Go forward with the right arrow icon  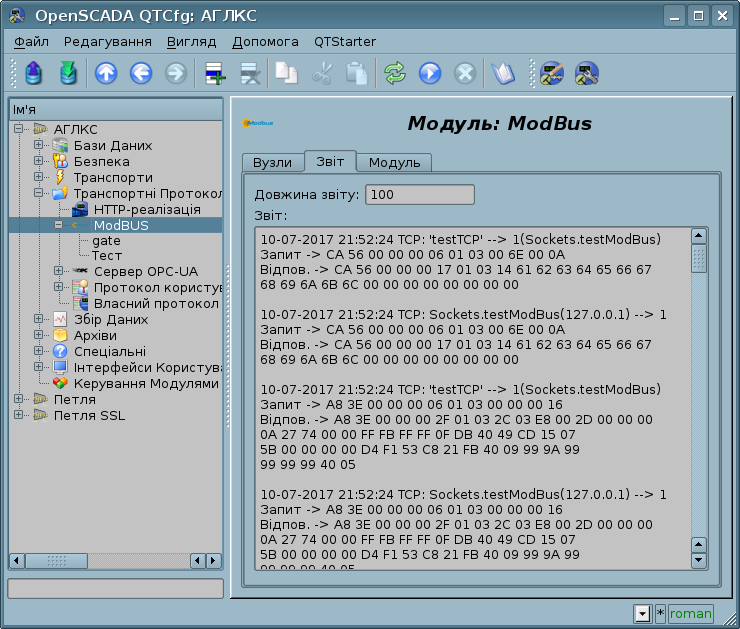tap(176, 73)
